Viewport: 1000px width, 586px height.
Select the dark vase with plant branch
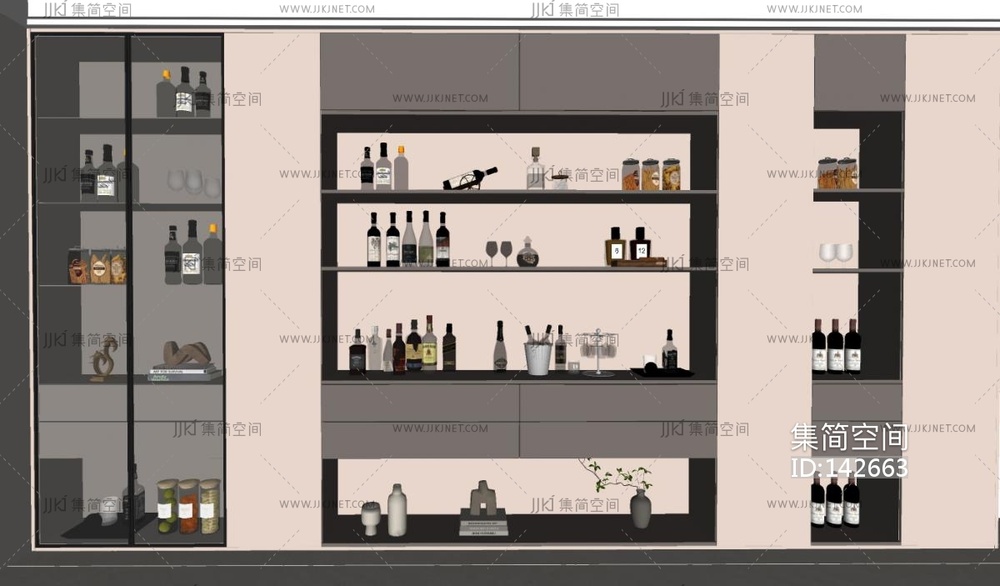tap(640, 508)
